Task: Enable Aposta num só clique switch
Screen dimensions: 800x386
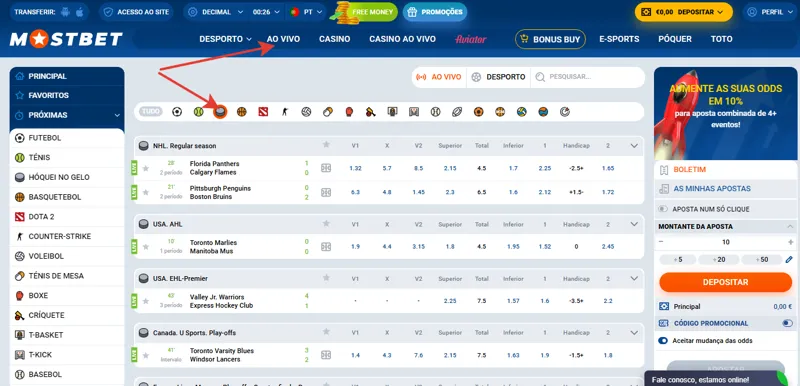Action: tap(663, 209)
